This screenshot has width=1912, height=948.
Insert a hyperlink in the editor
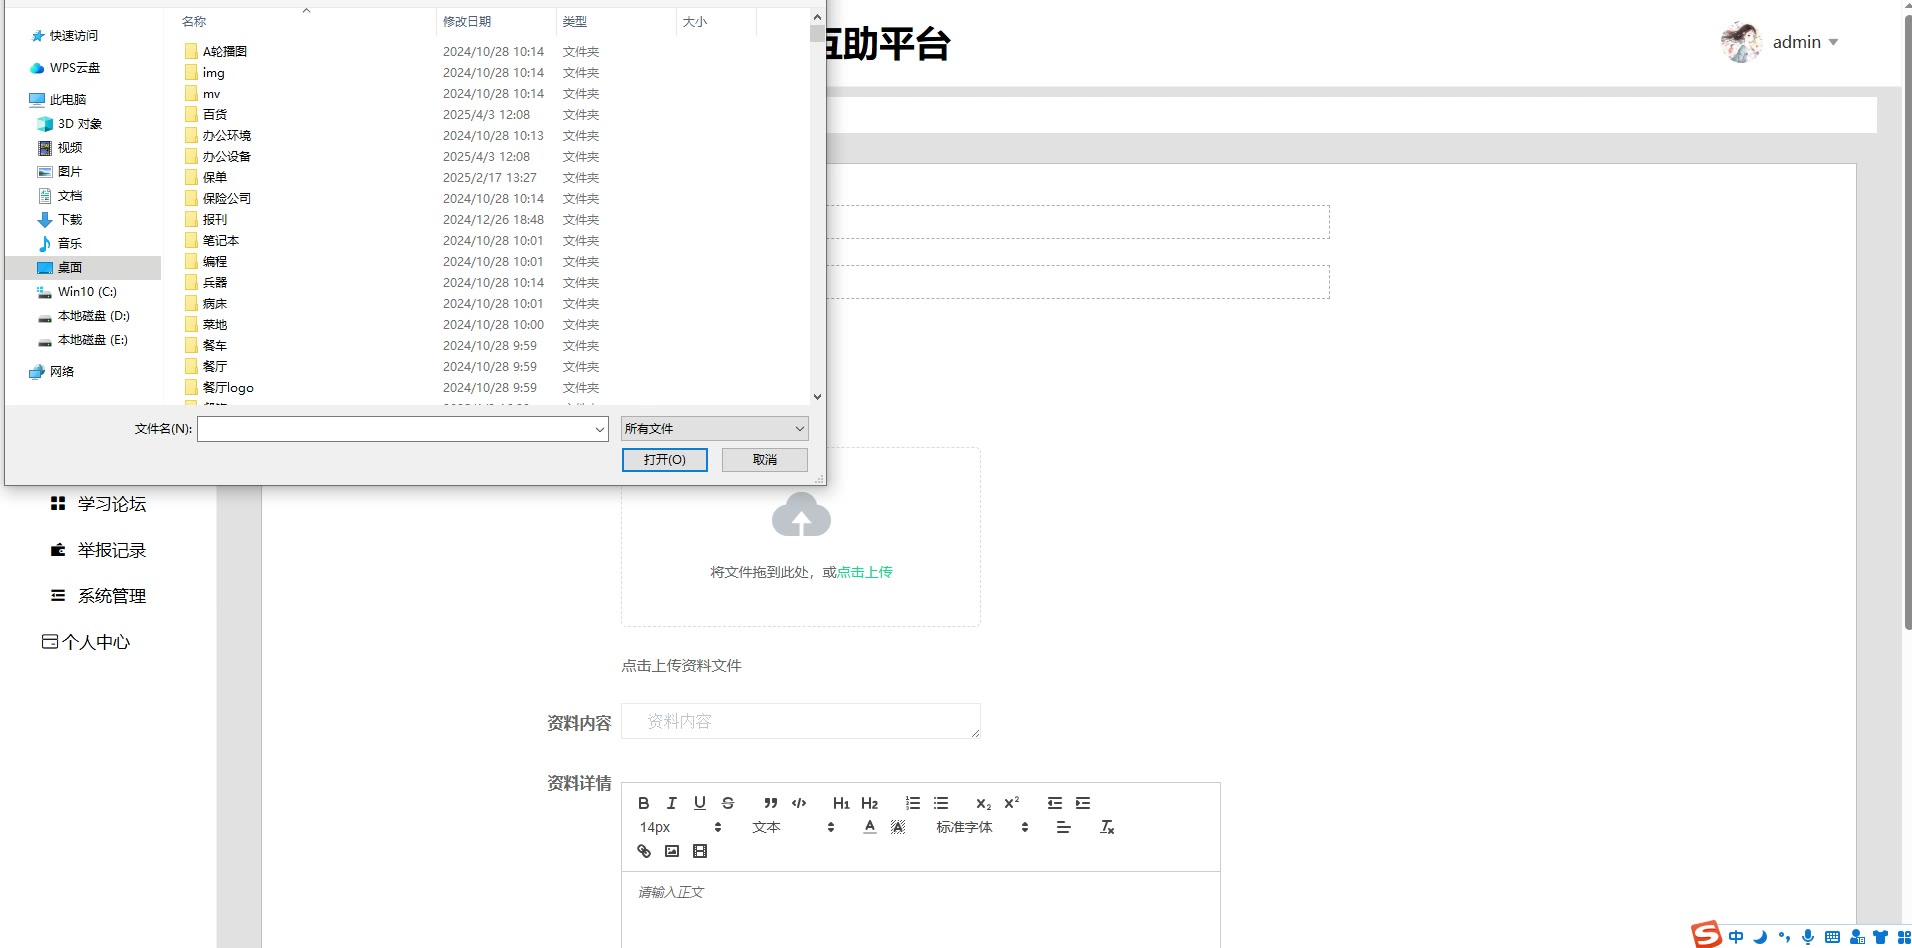click(644, 851)
